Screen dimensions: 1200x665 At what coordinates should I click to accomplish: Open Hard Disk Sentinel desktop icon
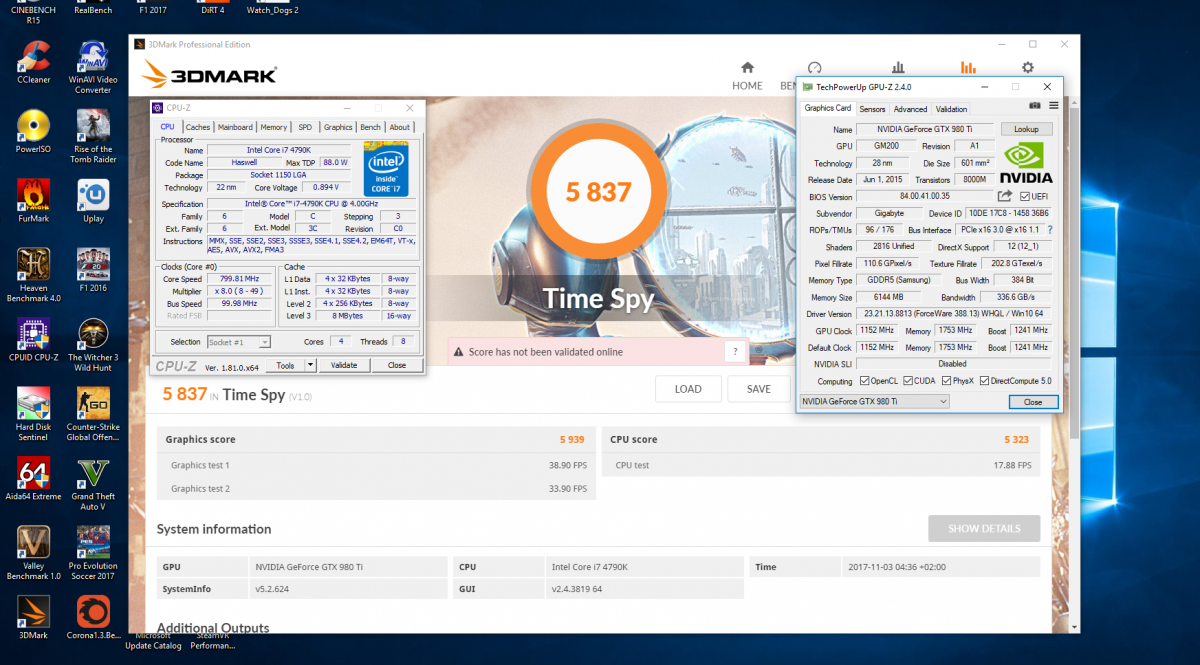(34, 414)
